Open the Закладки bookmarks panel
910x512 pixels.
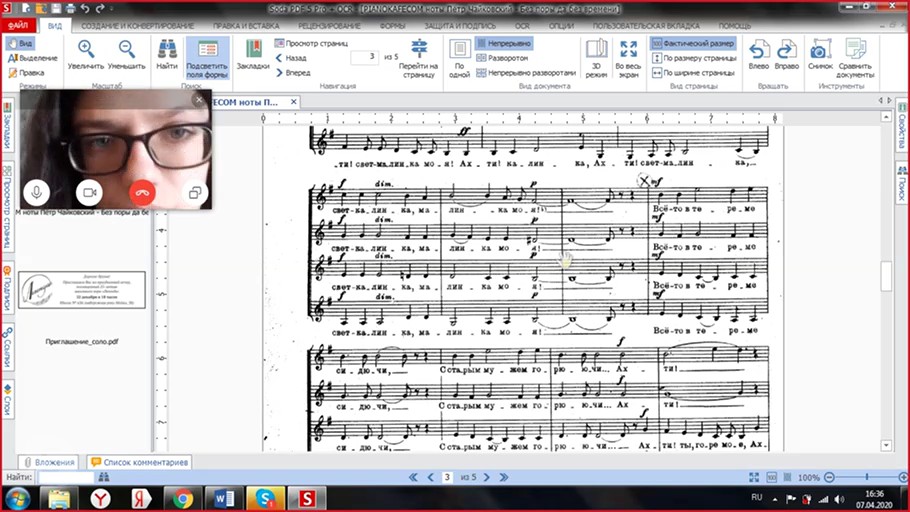point(253,55)
